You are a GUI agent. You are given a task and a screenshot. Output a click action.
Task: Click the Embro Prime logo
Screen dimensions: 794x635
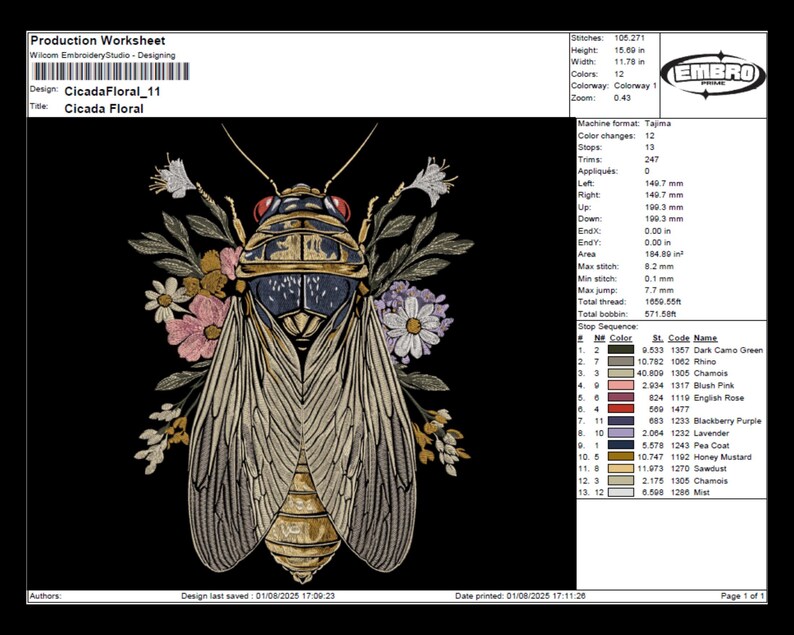point(713,74)
